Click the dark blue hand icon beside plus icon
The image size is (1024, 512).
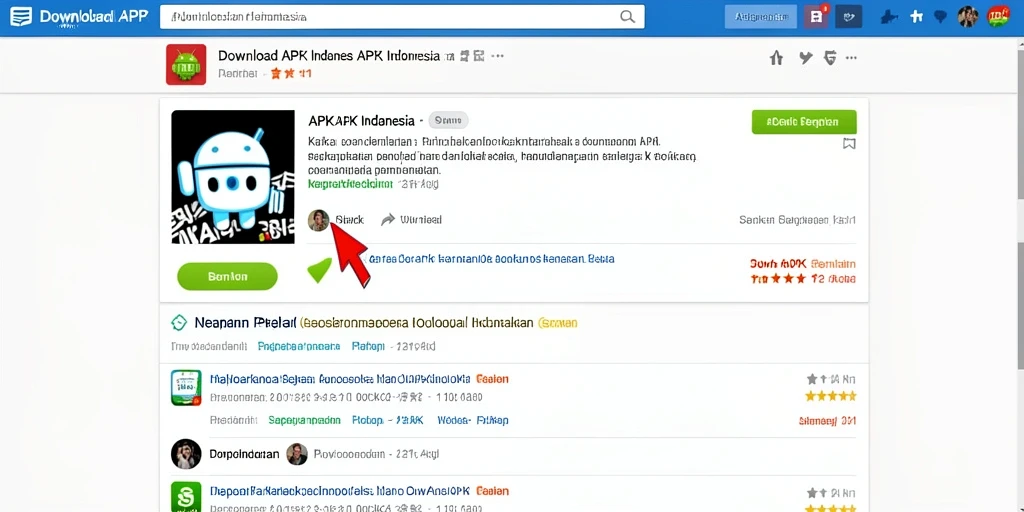[890, 17]
